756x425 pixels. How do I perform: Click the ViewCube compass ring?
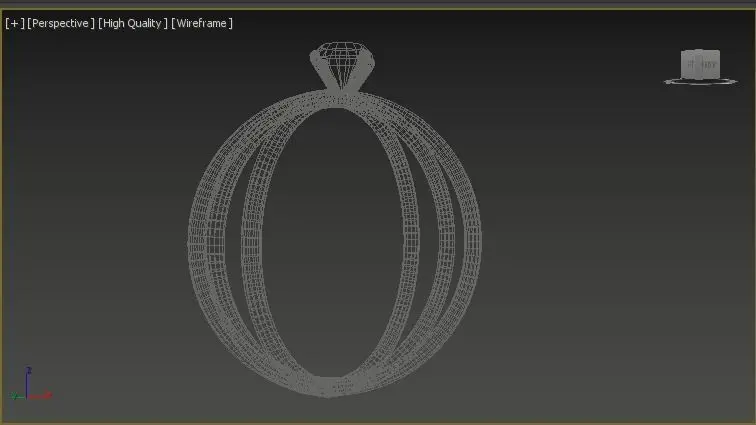tap(701, 82)
